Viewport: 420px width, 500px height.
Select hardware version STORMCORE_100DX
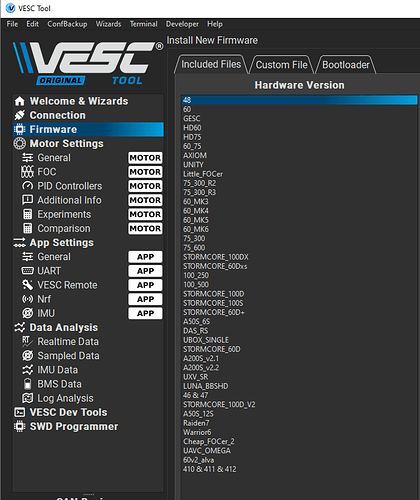(299, 257)
